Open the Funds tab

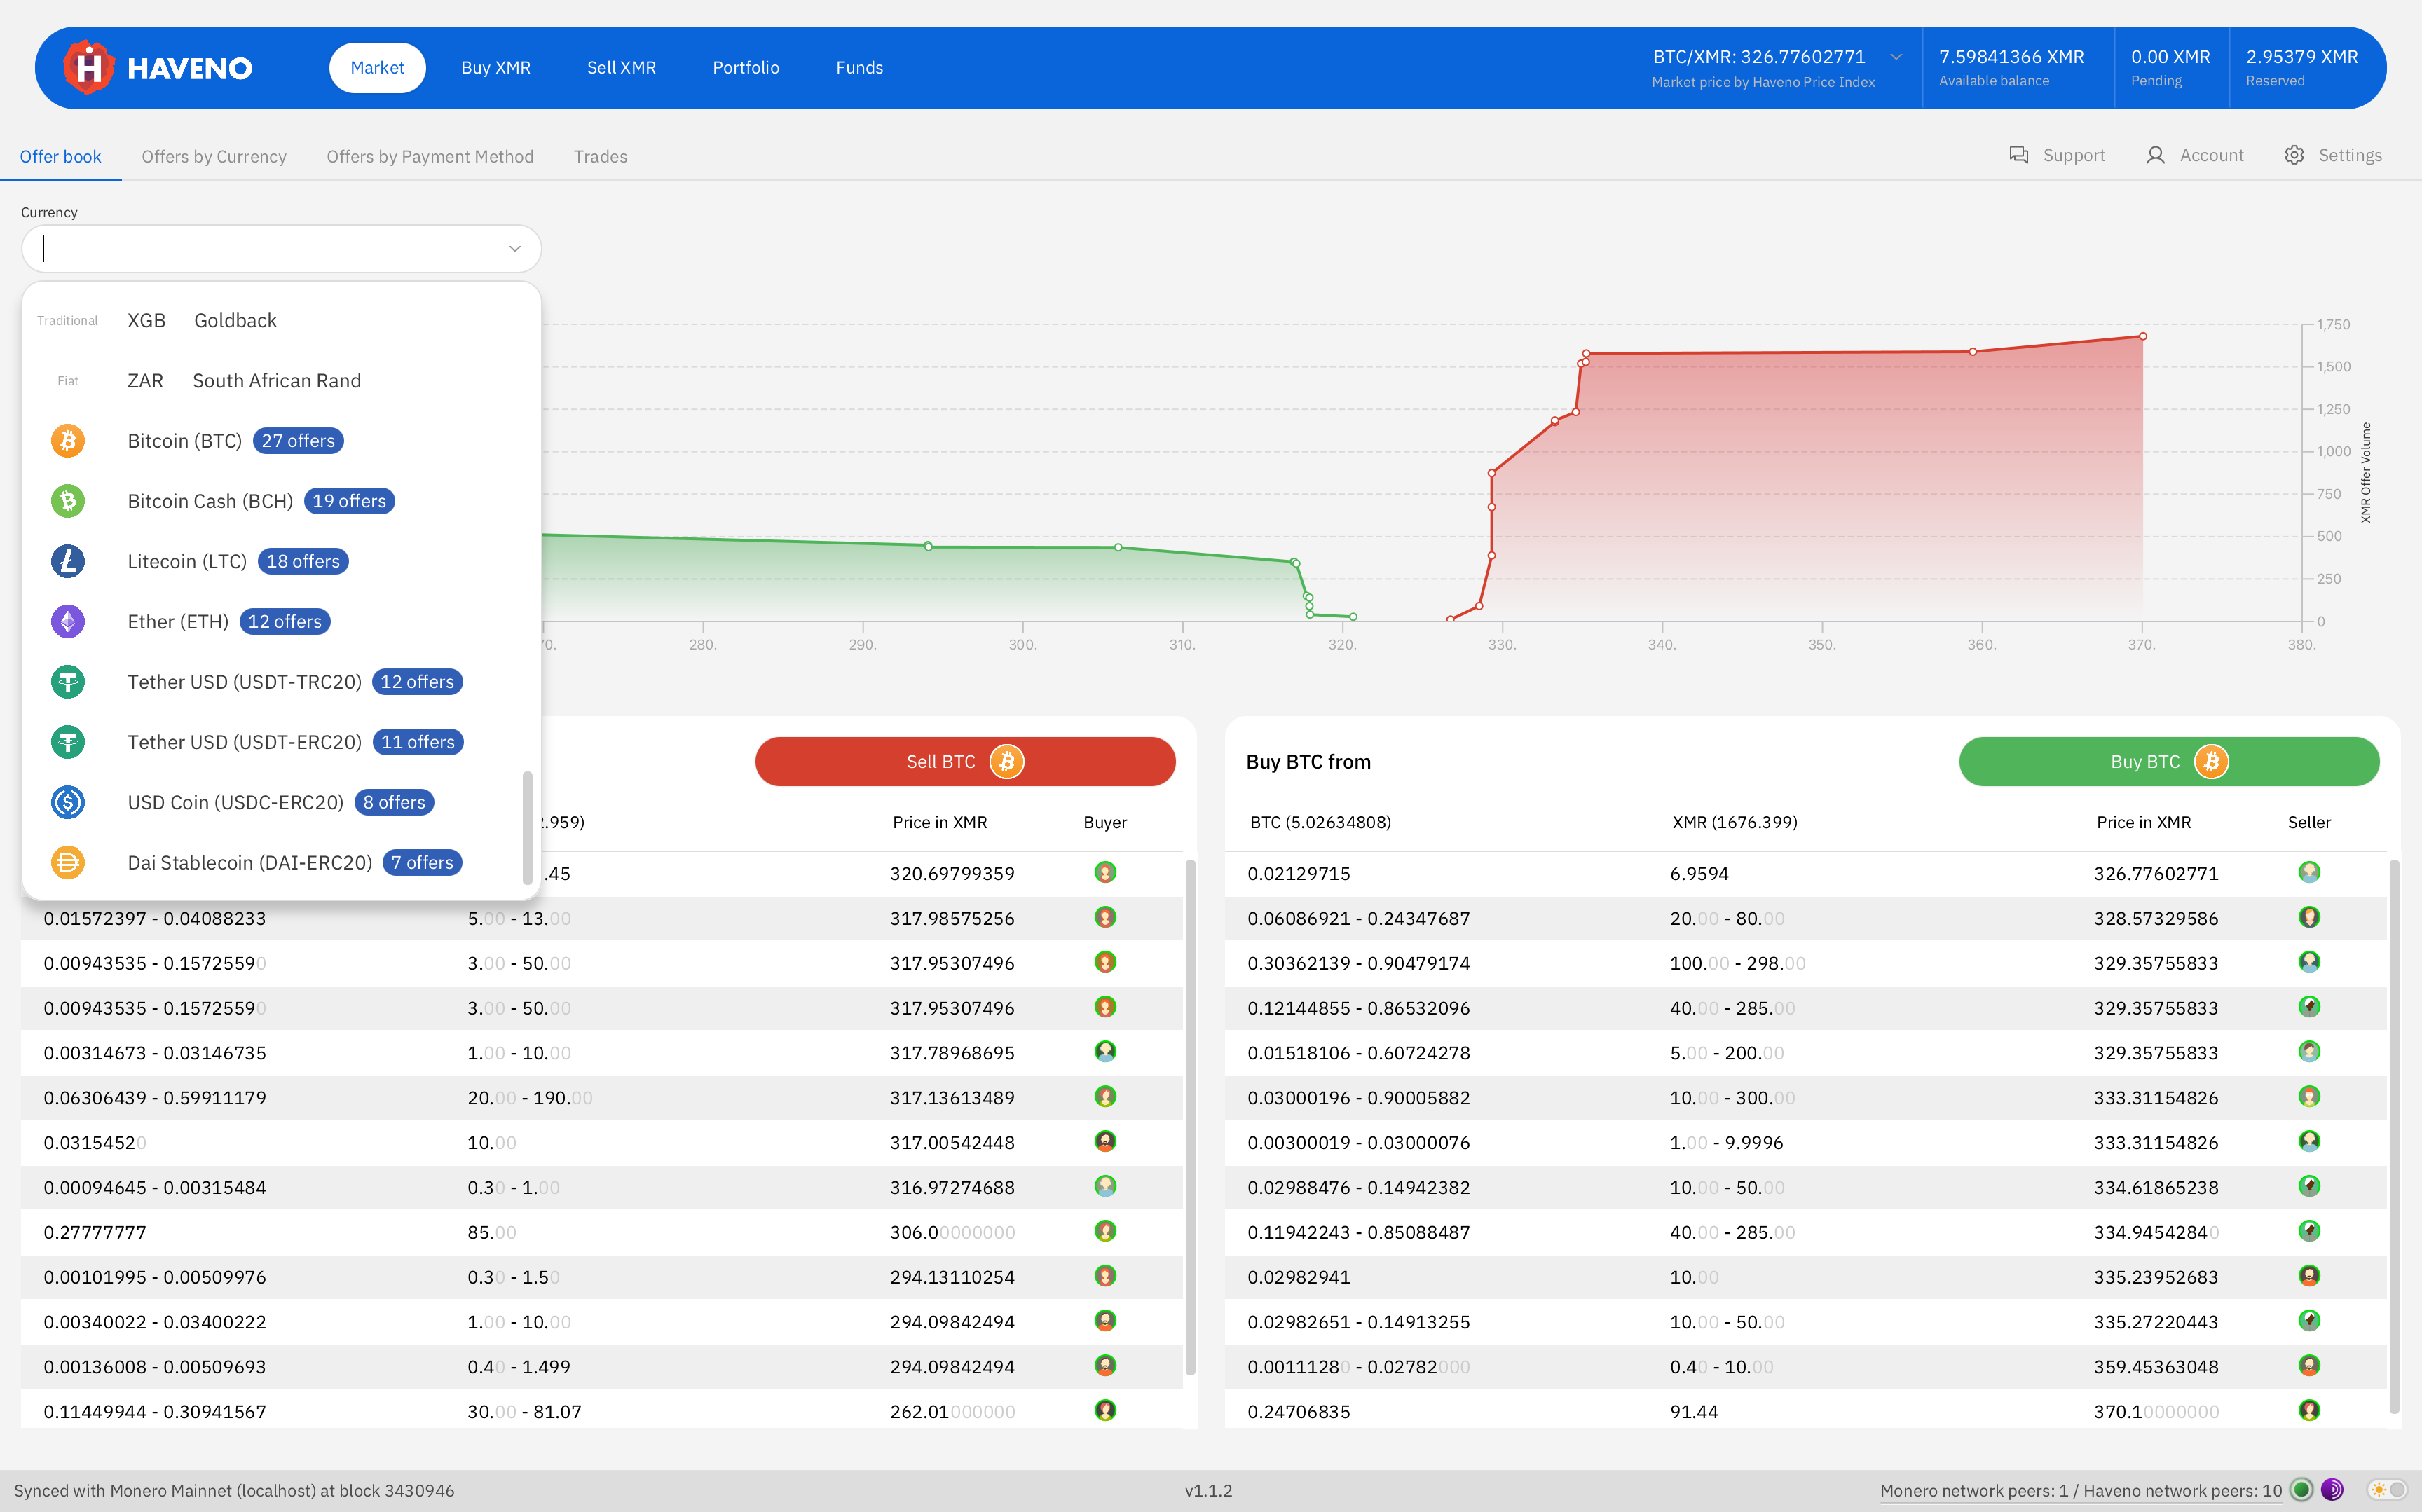tap(859, 68)
